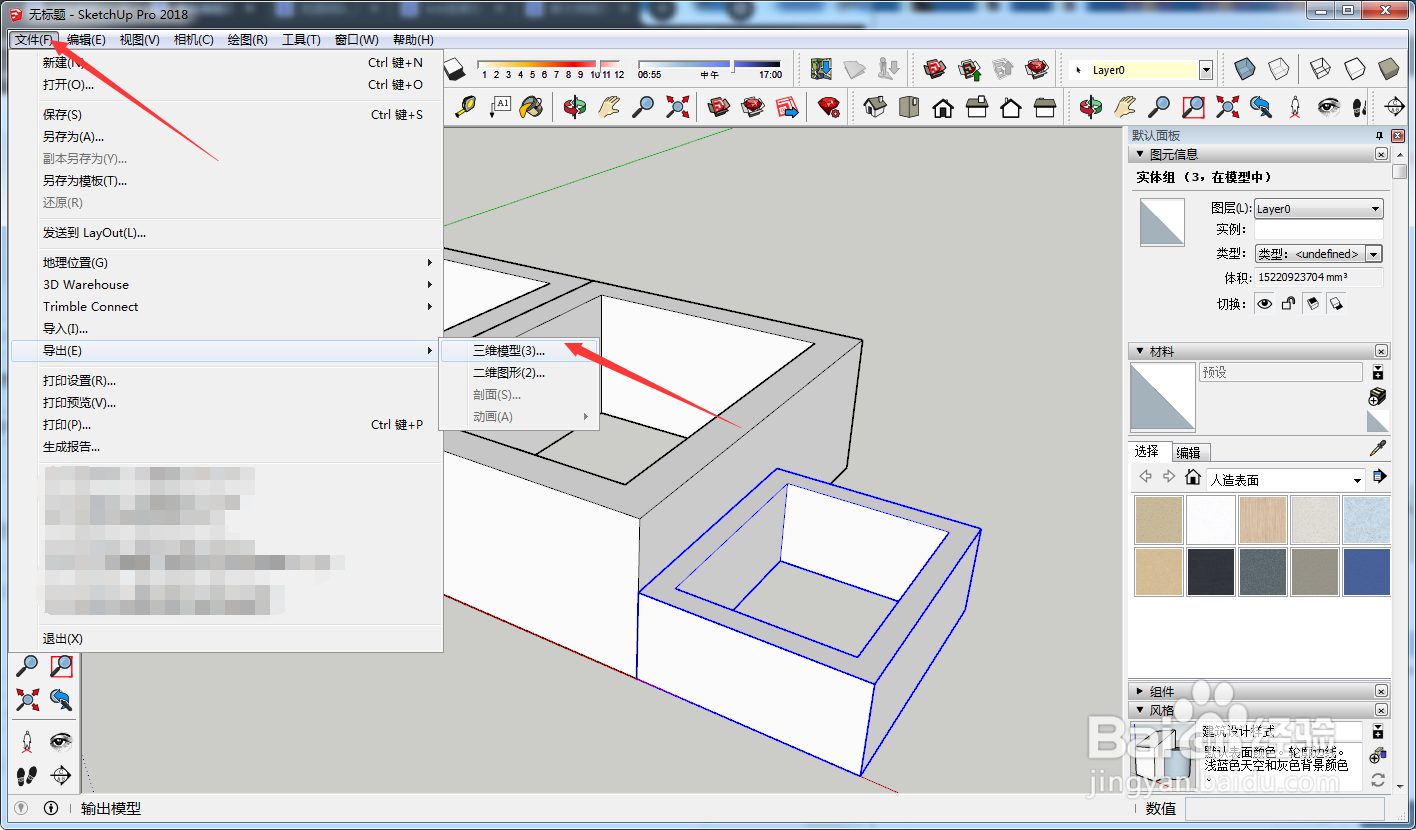
Task: Toggle Show/Hide Shadows button
Action: 455,69
